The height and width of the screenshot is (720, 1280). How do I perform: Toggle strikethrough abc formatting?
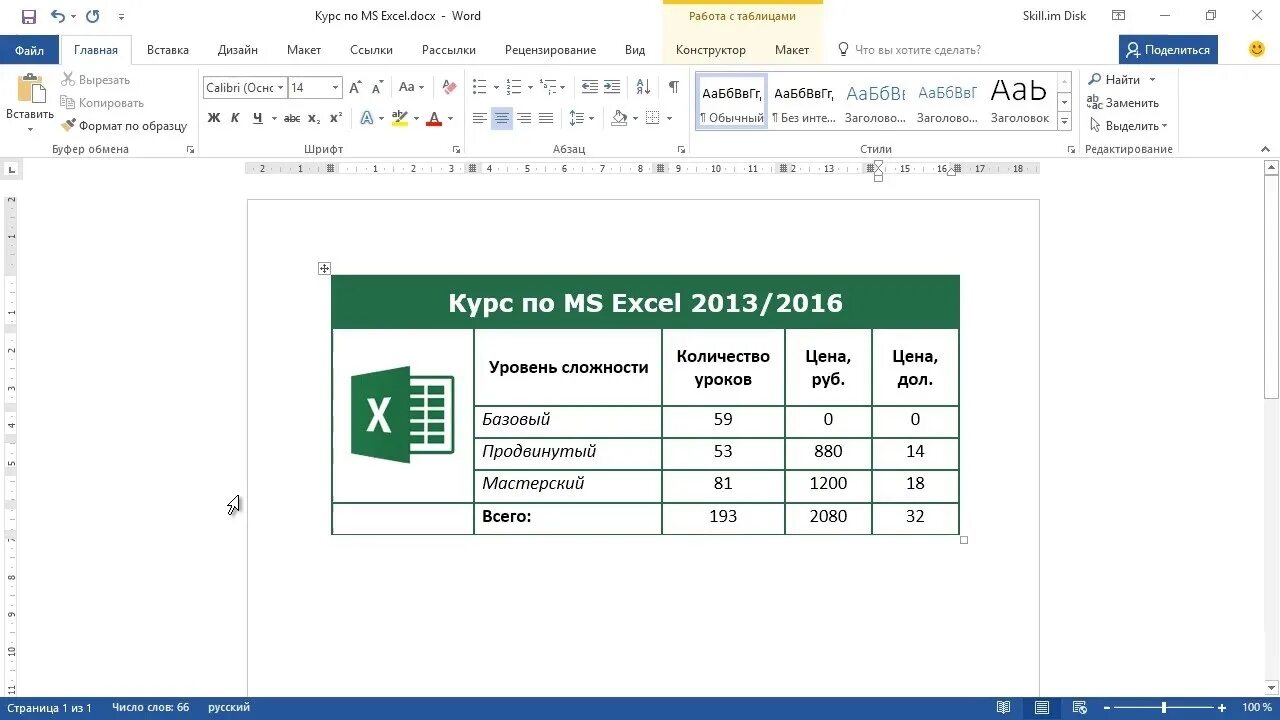pos(292,118)
